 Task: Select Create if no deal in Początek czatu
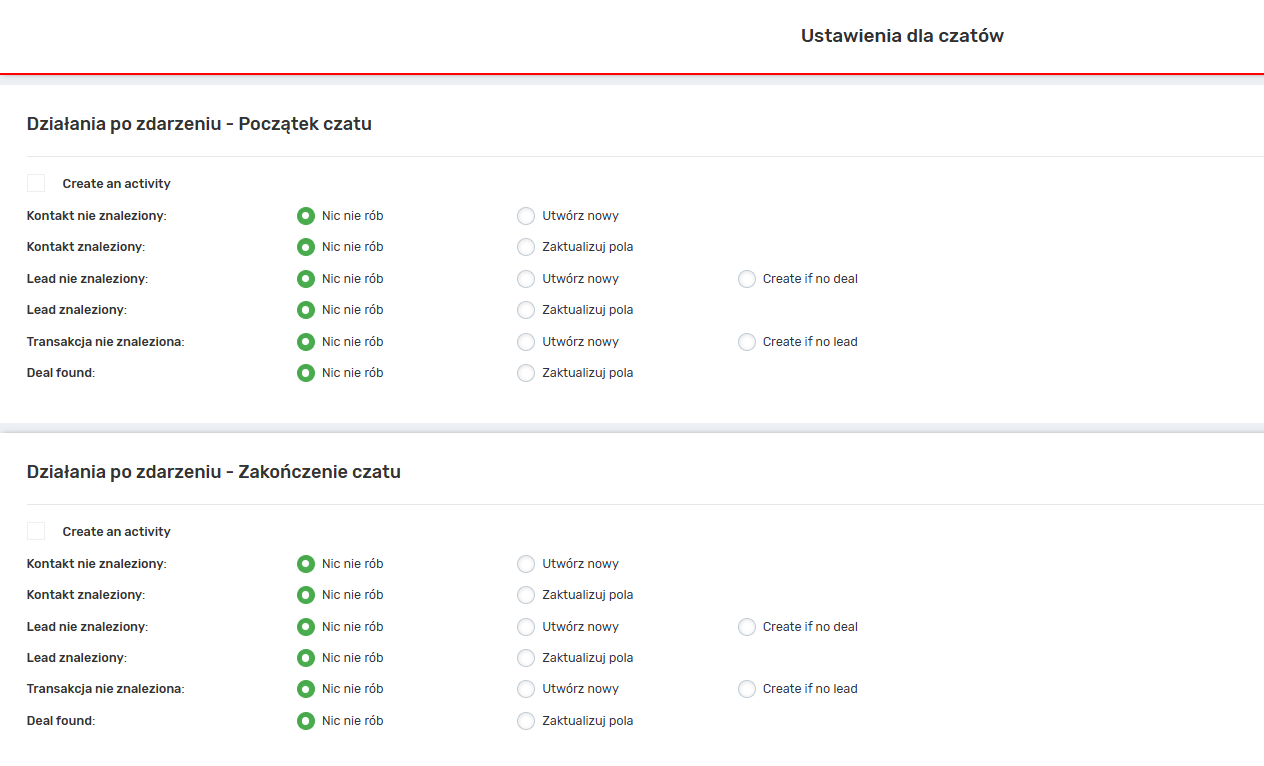click(x=747, y=279)
